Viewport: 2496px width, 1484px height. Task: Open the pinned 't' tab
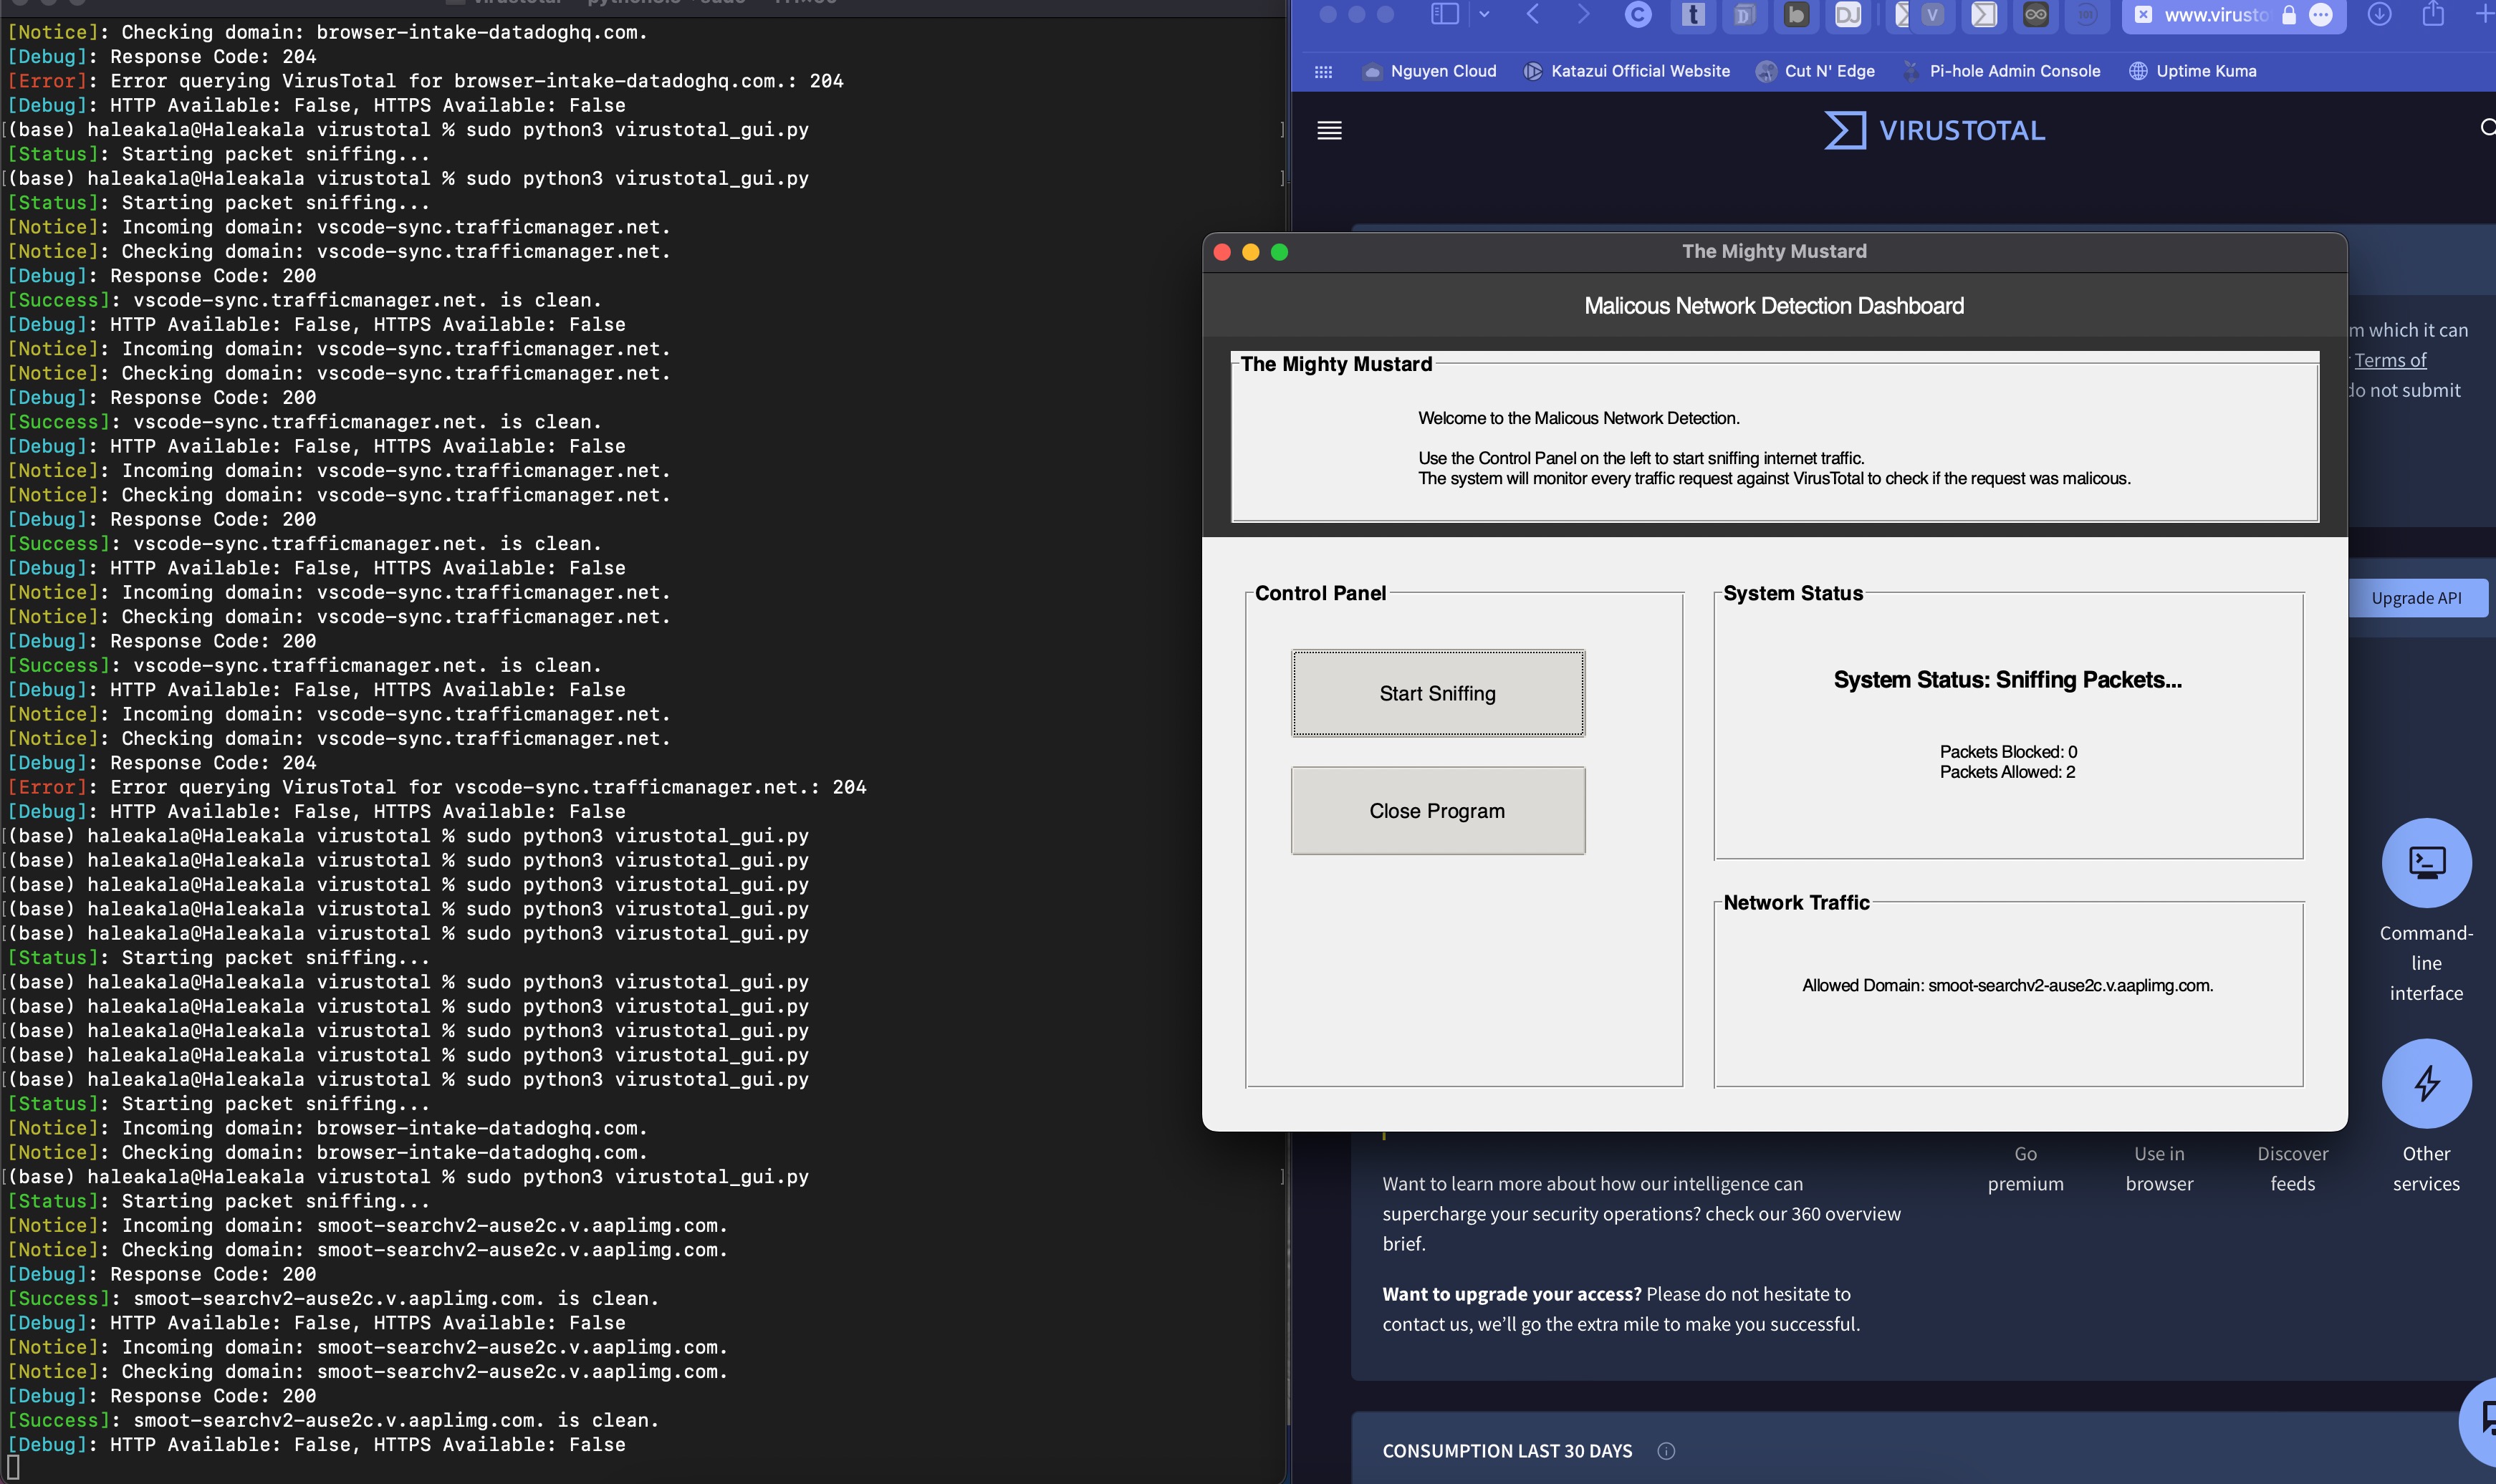pos(1692,14)
